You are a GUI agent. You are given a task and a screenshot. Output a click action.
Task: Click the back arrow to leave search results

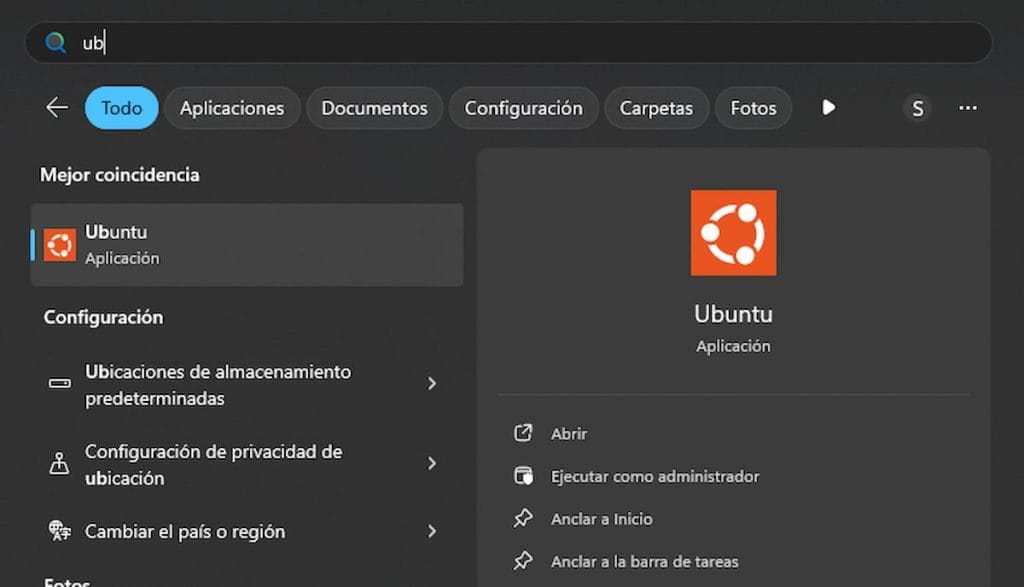[x=56, y=107]
